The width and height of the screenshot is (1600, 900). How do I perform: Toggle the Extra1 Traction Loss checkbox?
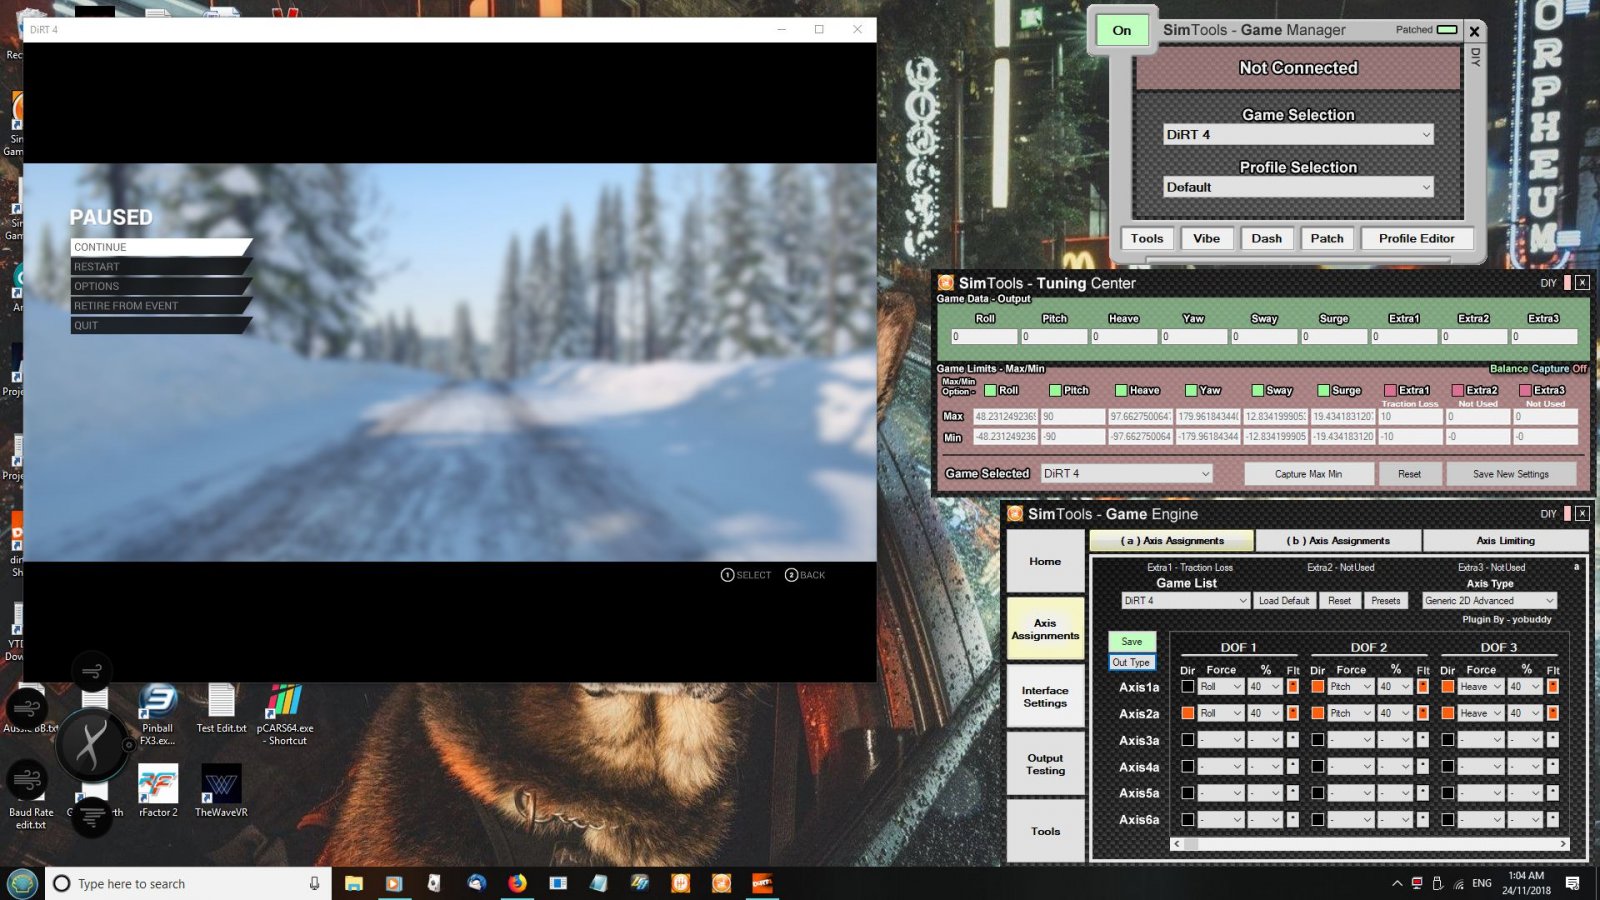[1390, 390]
